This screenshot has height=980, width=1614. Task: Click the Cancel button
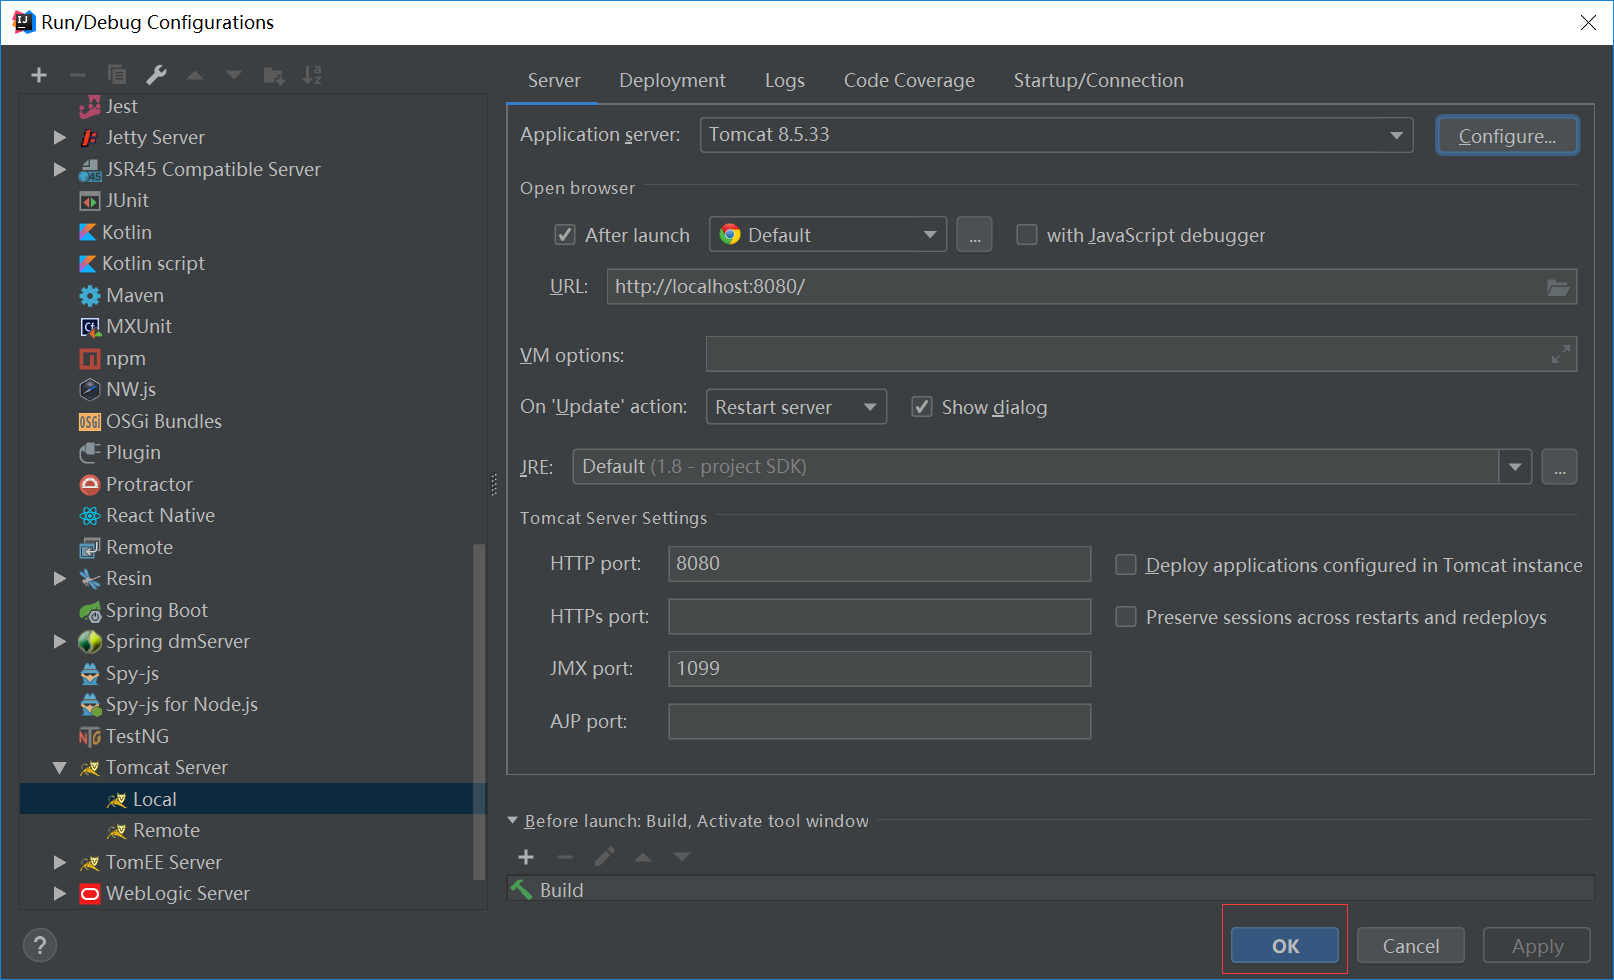pyautogui.click(x=1411, y=946)
